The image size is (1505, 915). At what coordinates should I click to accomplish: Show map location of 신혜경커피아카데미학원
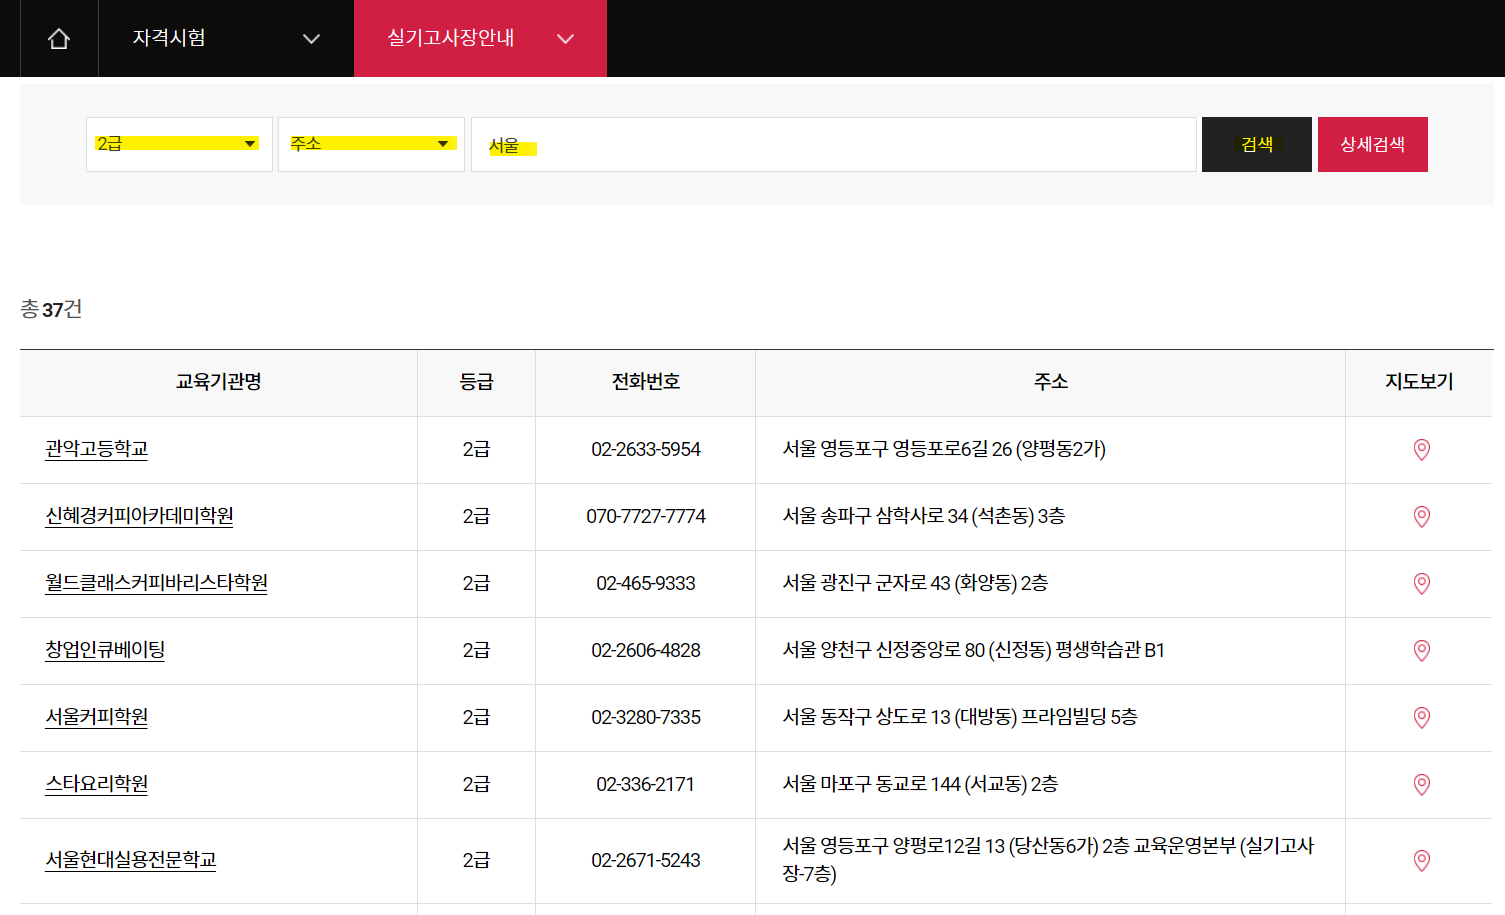click(x=1421, y=517)
